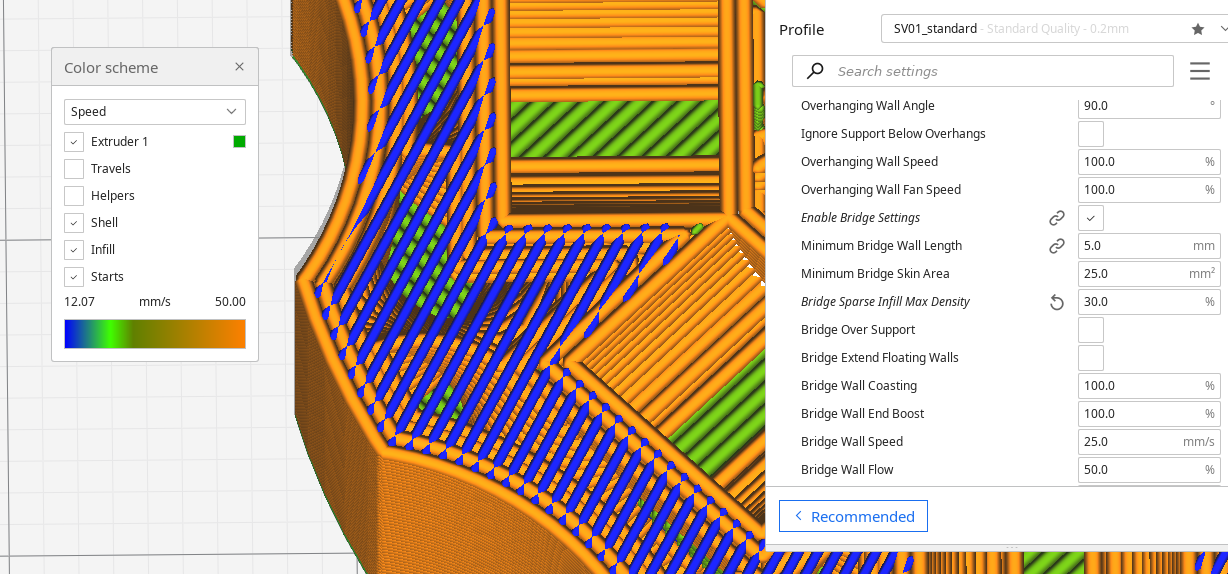Click the magnifier search icon
1228x574 pixels.
click(816, 71)
